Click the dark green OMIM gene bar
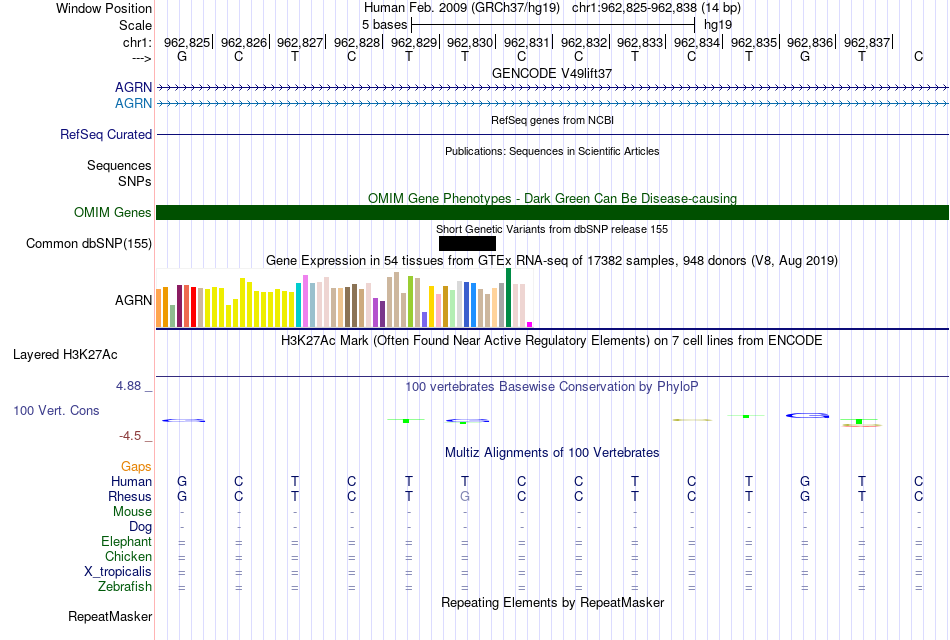This screenshot has height=640, width=950. [552, 213]
